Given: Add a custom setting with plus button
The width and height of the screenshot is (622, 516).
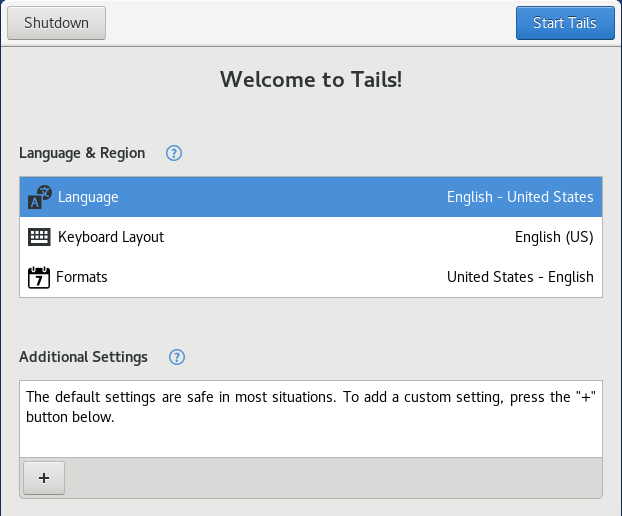Looking at the screenshot, I should [44, 478].
